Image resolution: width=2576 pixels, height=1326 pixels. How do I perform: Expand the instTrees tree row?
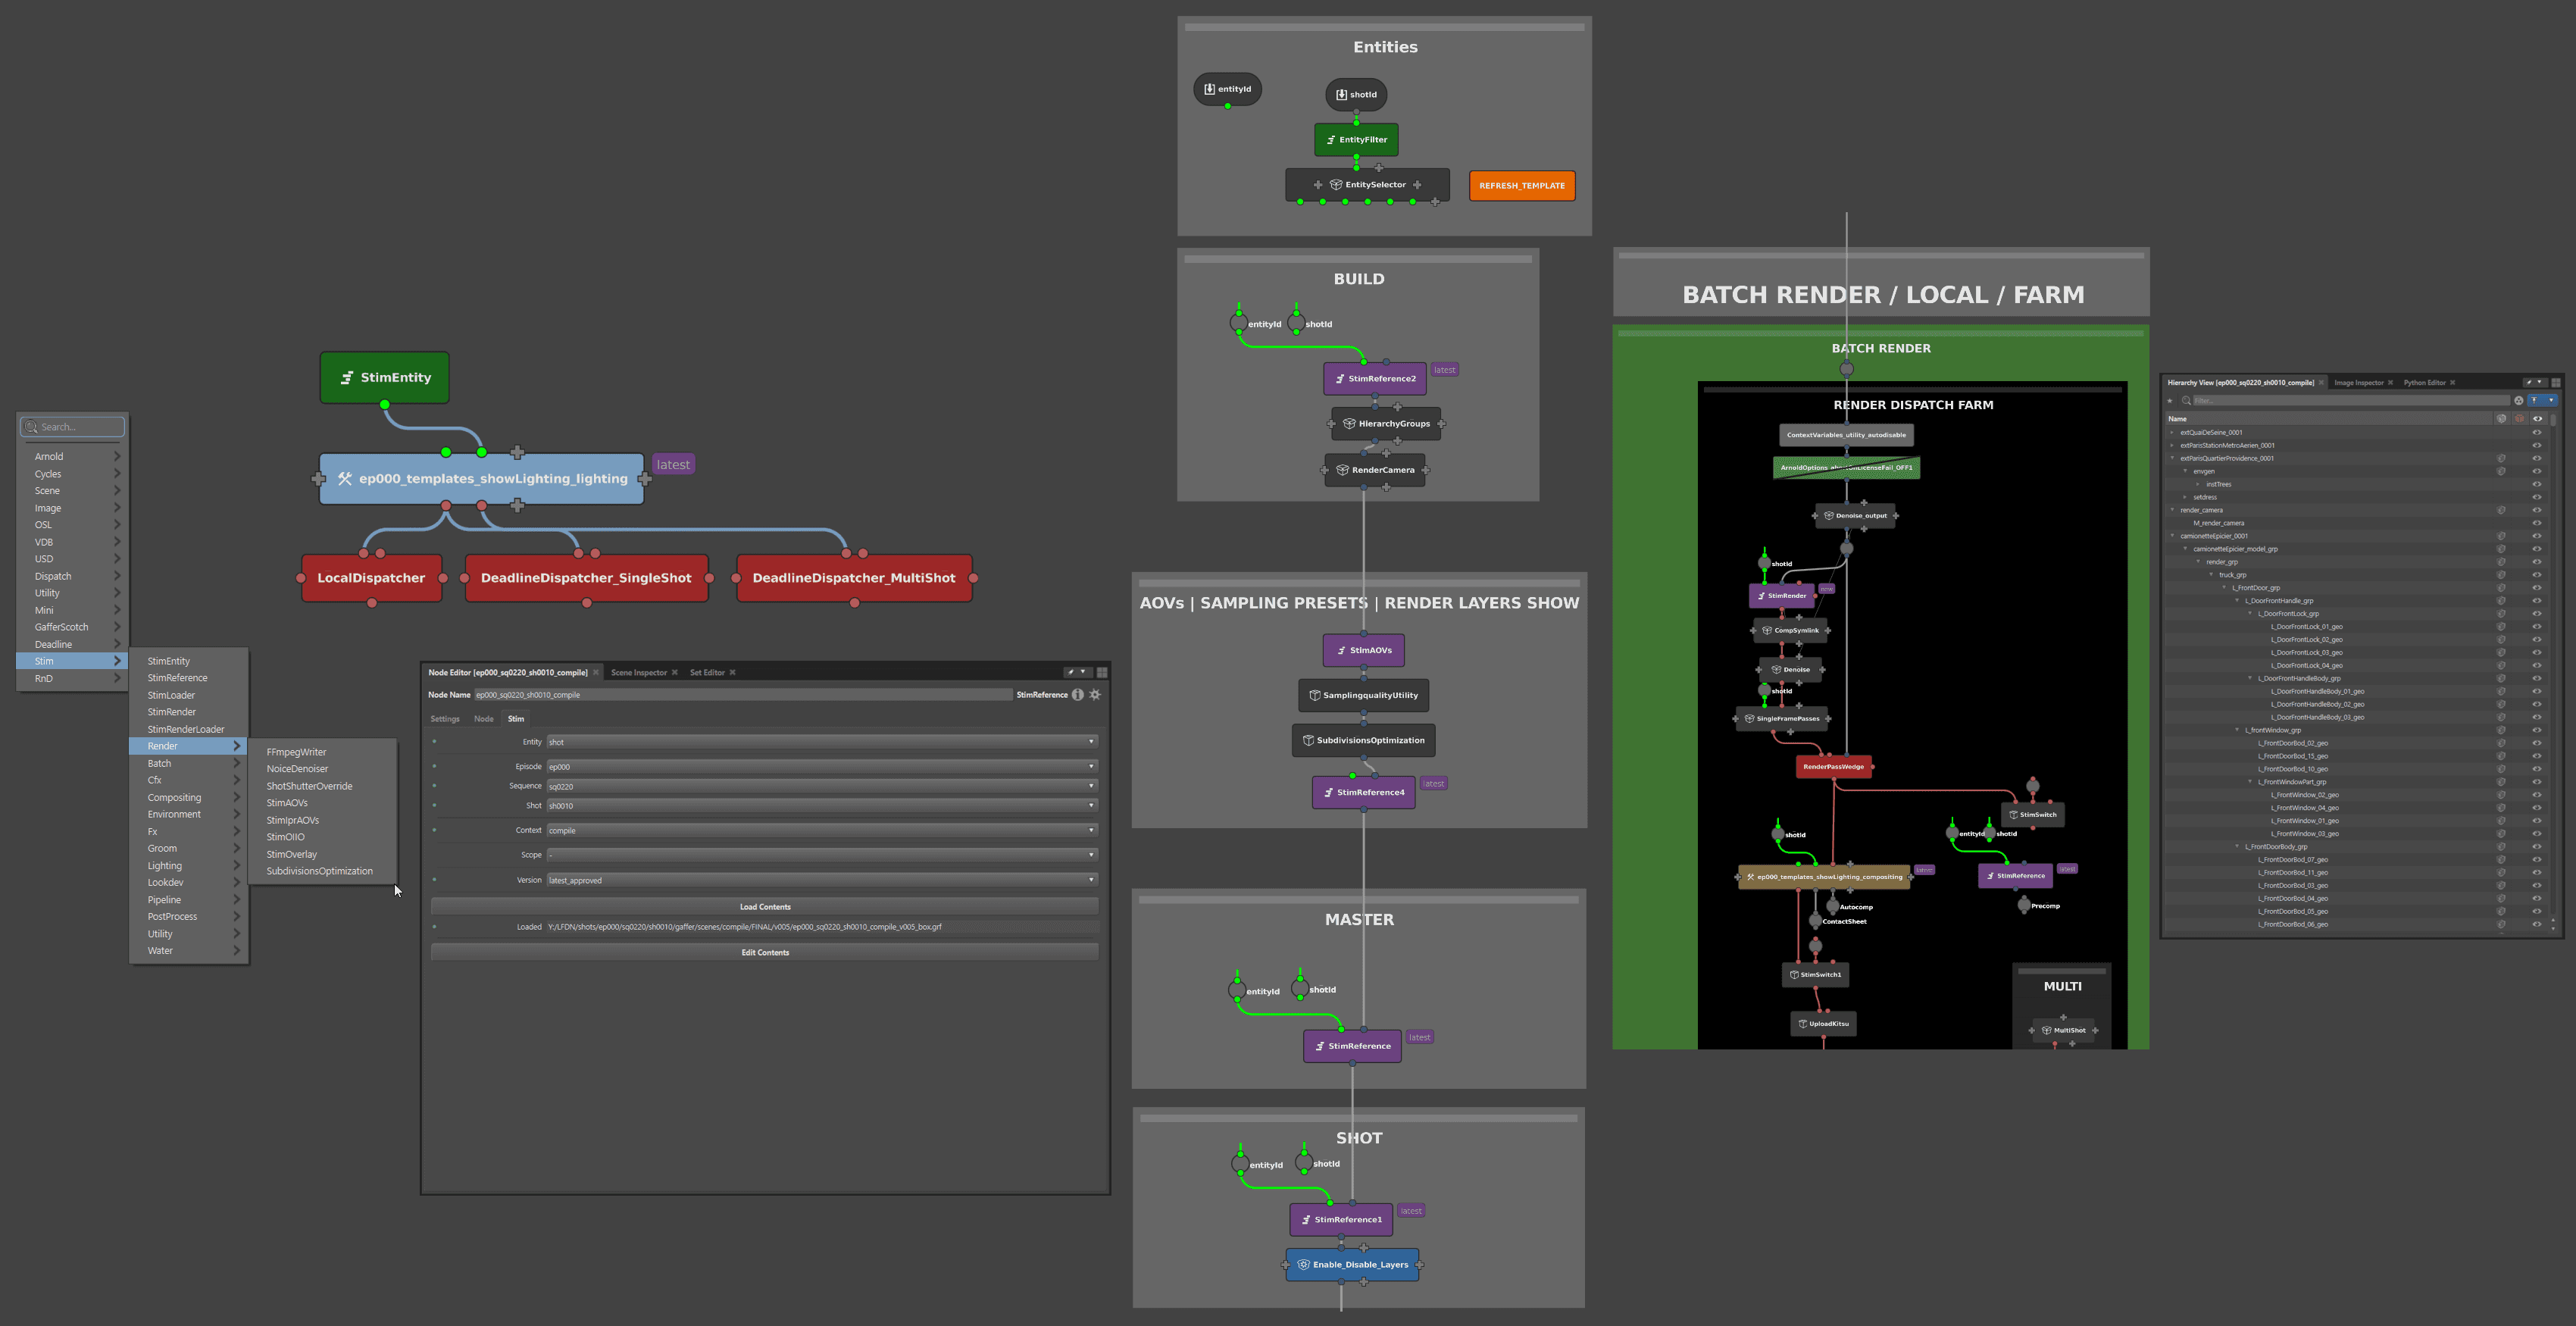coord(2198,485)
